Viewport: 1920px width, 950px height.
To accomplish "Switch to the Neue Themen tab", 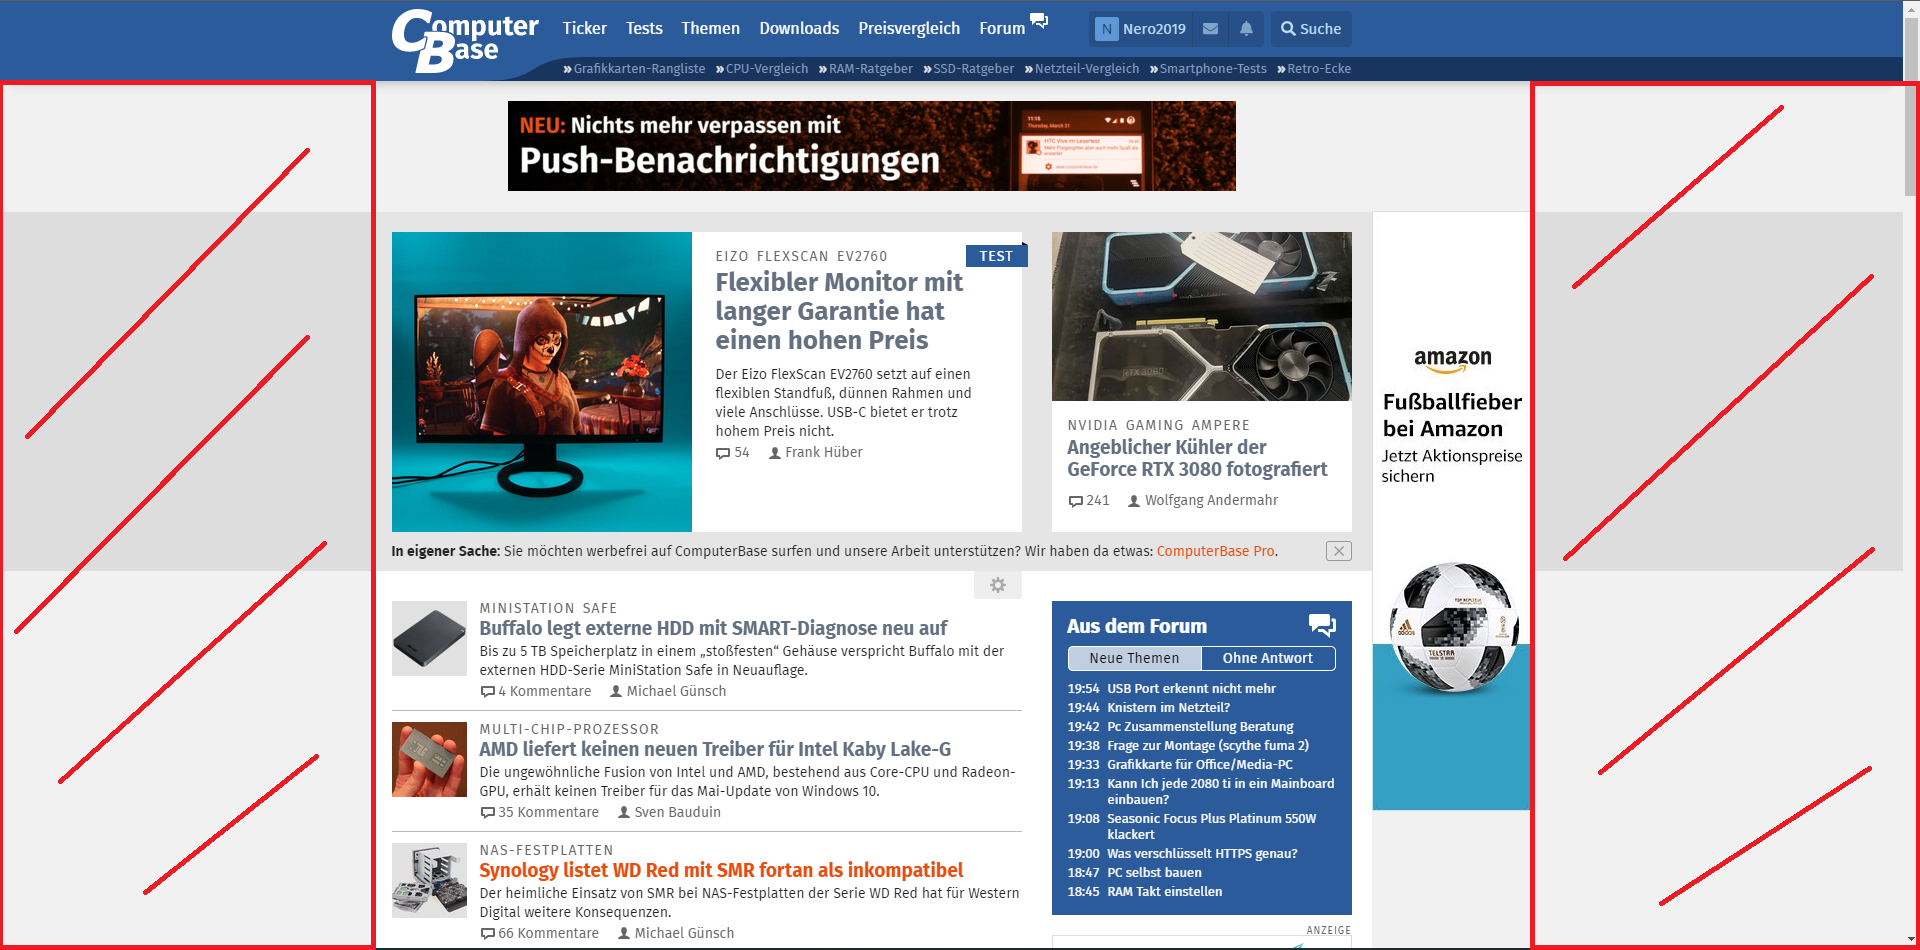I will (x=1134, y=658).
